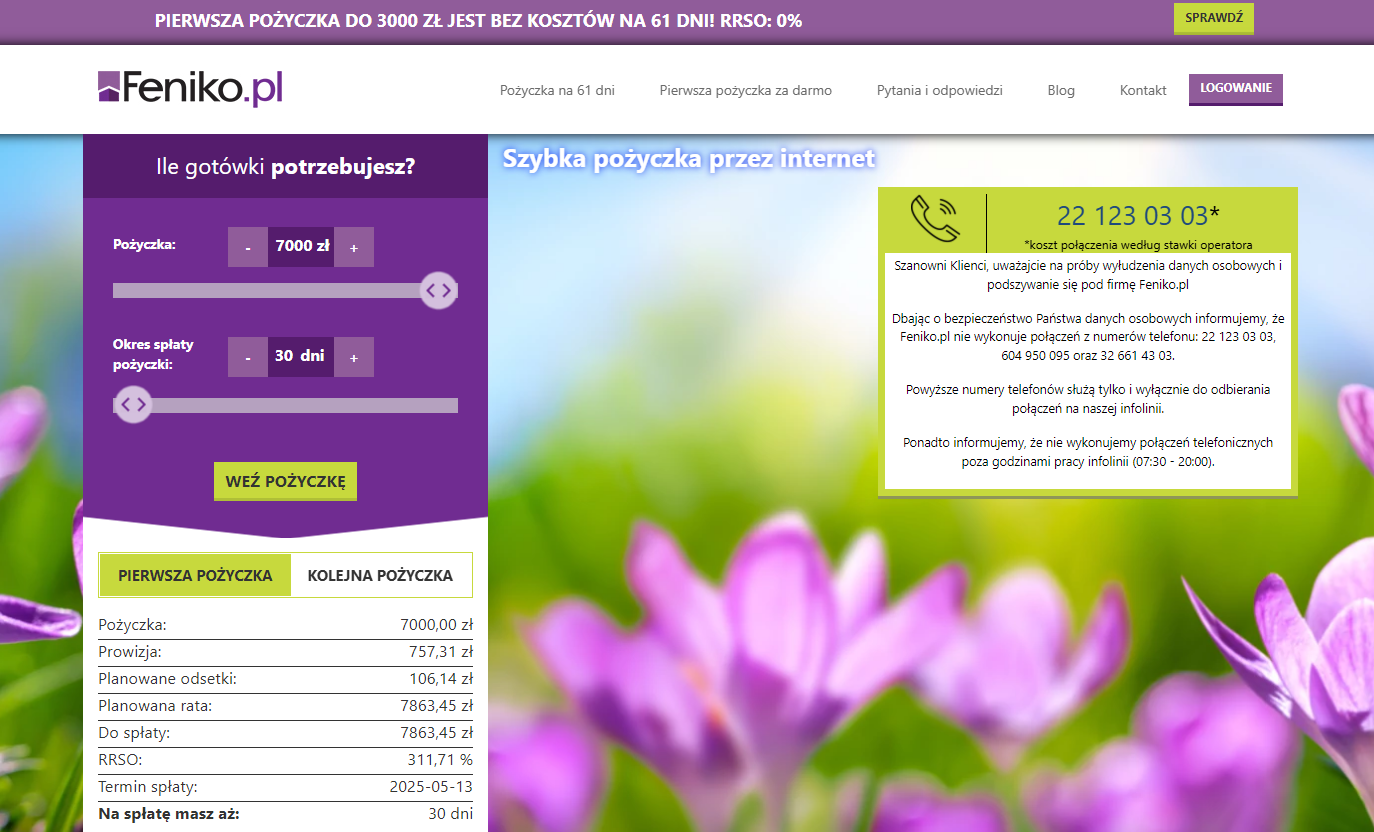Open the Kontakt menu item
Image resolution: width=1374 pixels, height=832 pixels.
click(x=1143, y=90)
